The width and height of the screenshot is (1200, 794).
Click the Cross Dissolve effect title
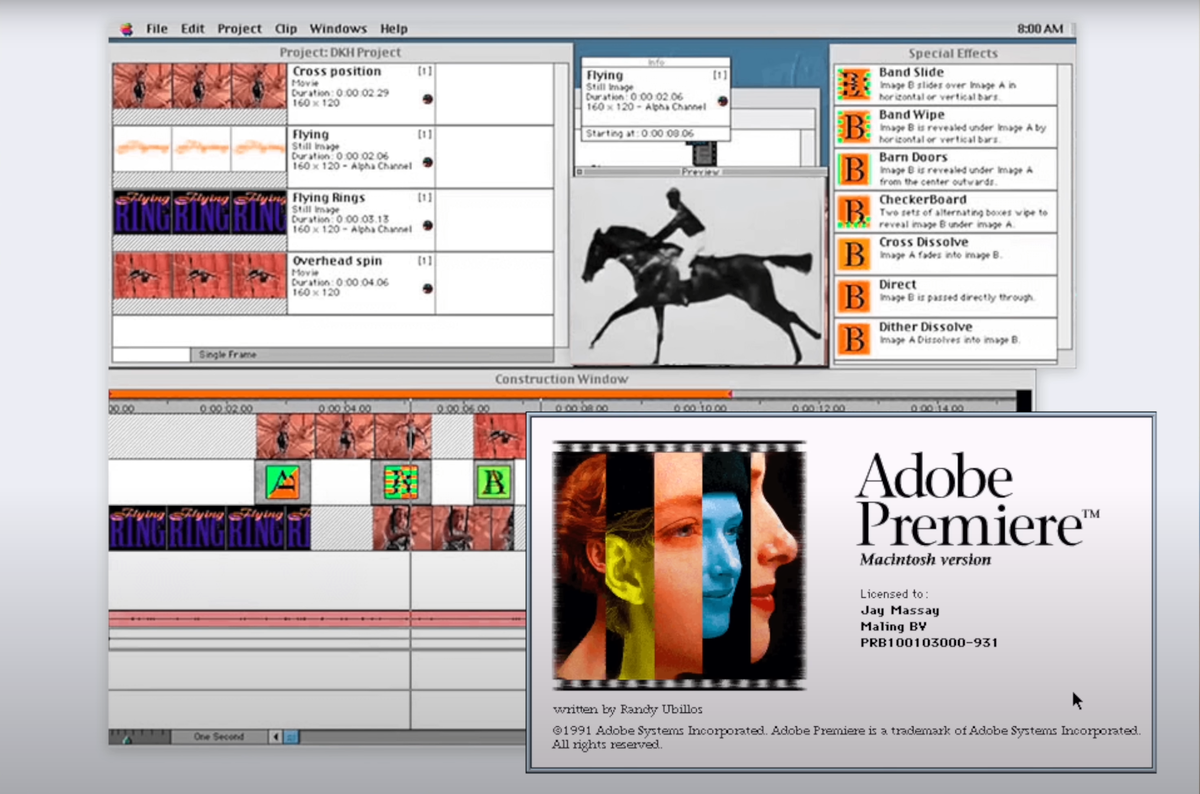pyautogui.click(x=924, y=242)
